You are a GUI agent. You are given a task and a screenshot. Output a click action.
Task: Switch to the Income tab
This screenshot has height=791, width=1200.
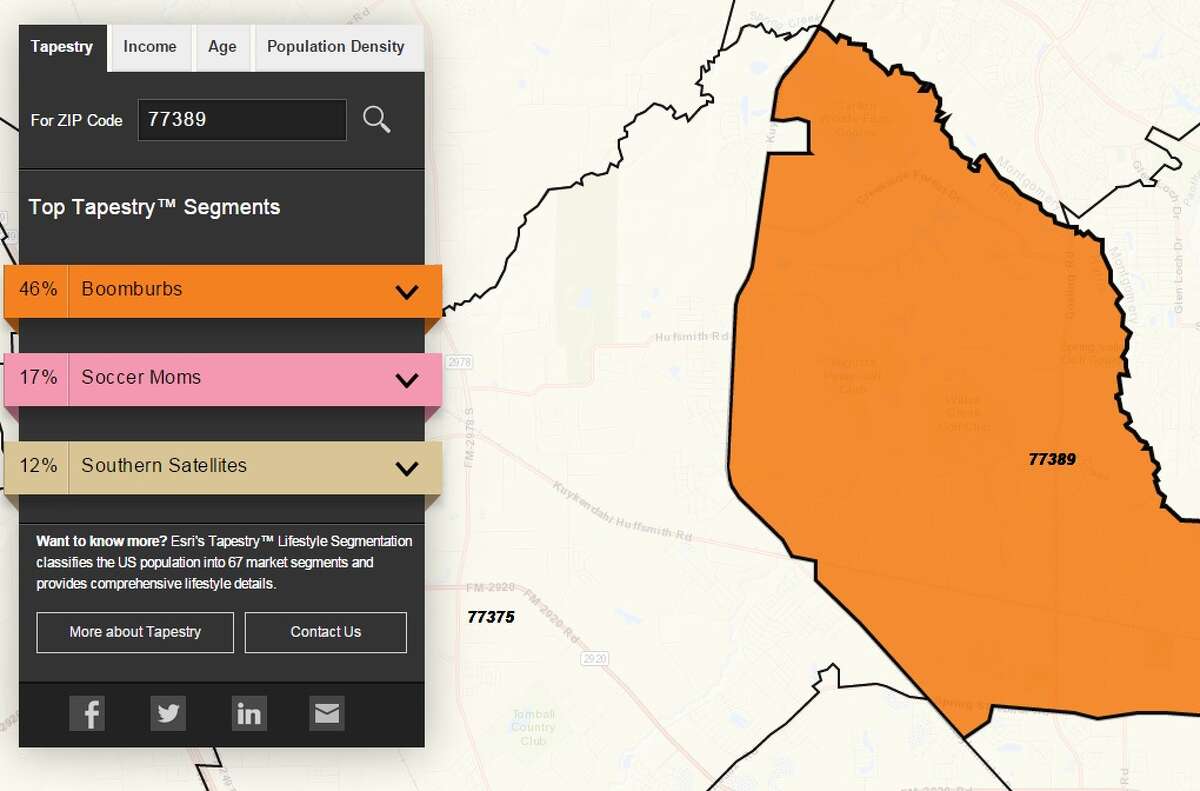150,47
